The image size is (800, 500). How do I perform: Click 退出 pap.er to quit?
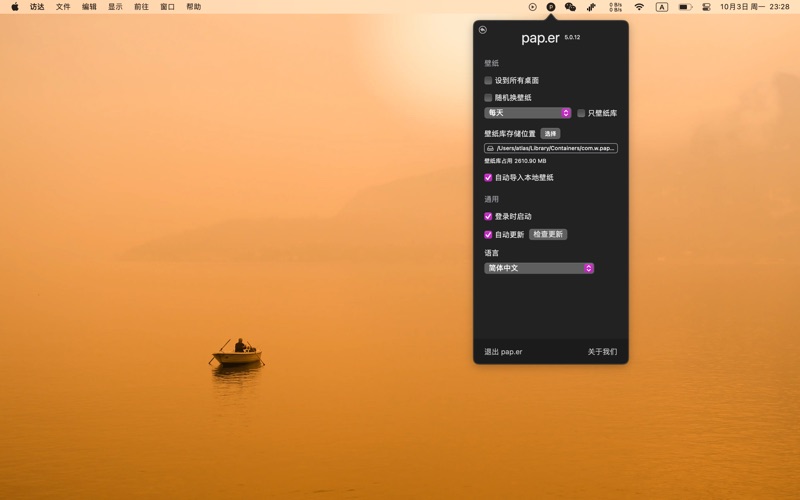503,352
